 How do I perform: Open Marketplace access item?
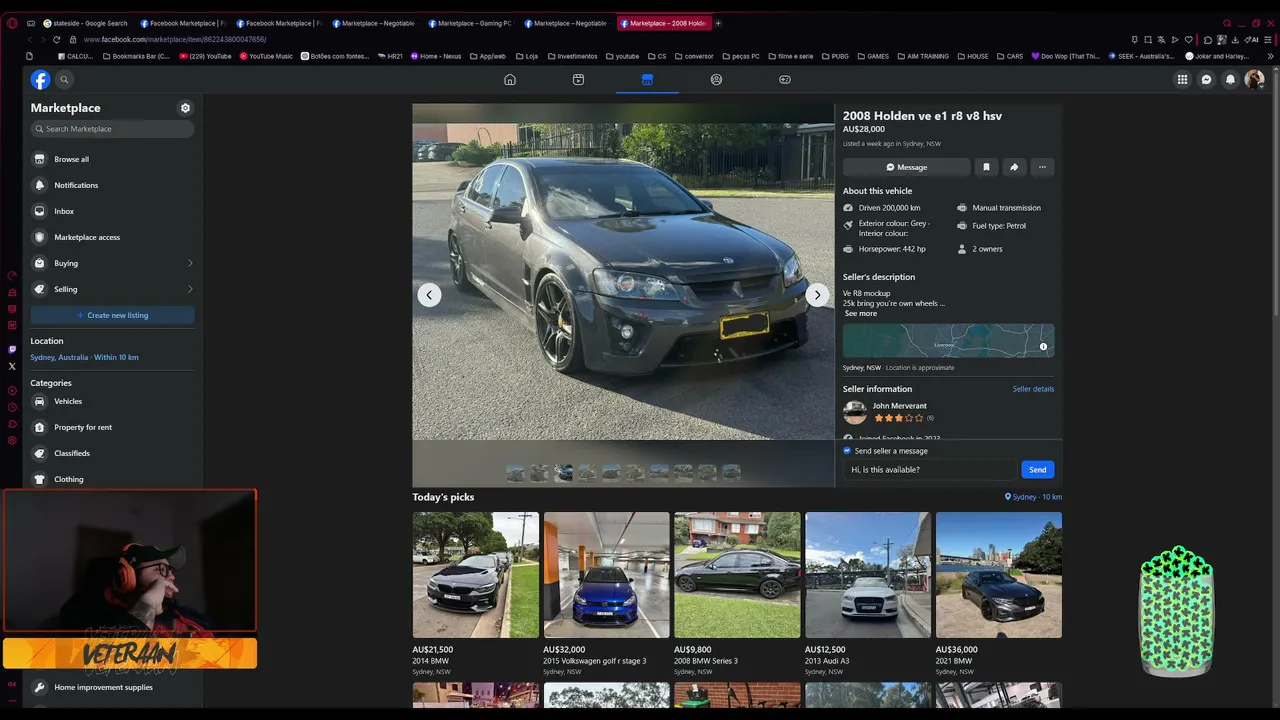coord(112,237)
